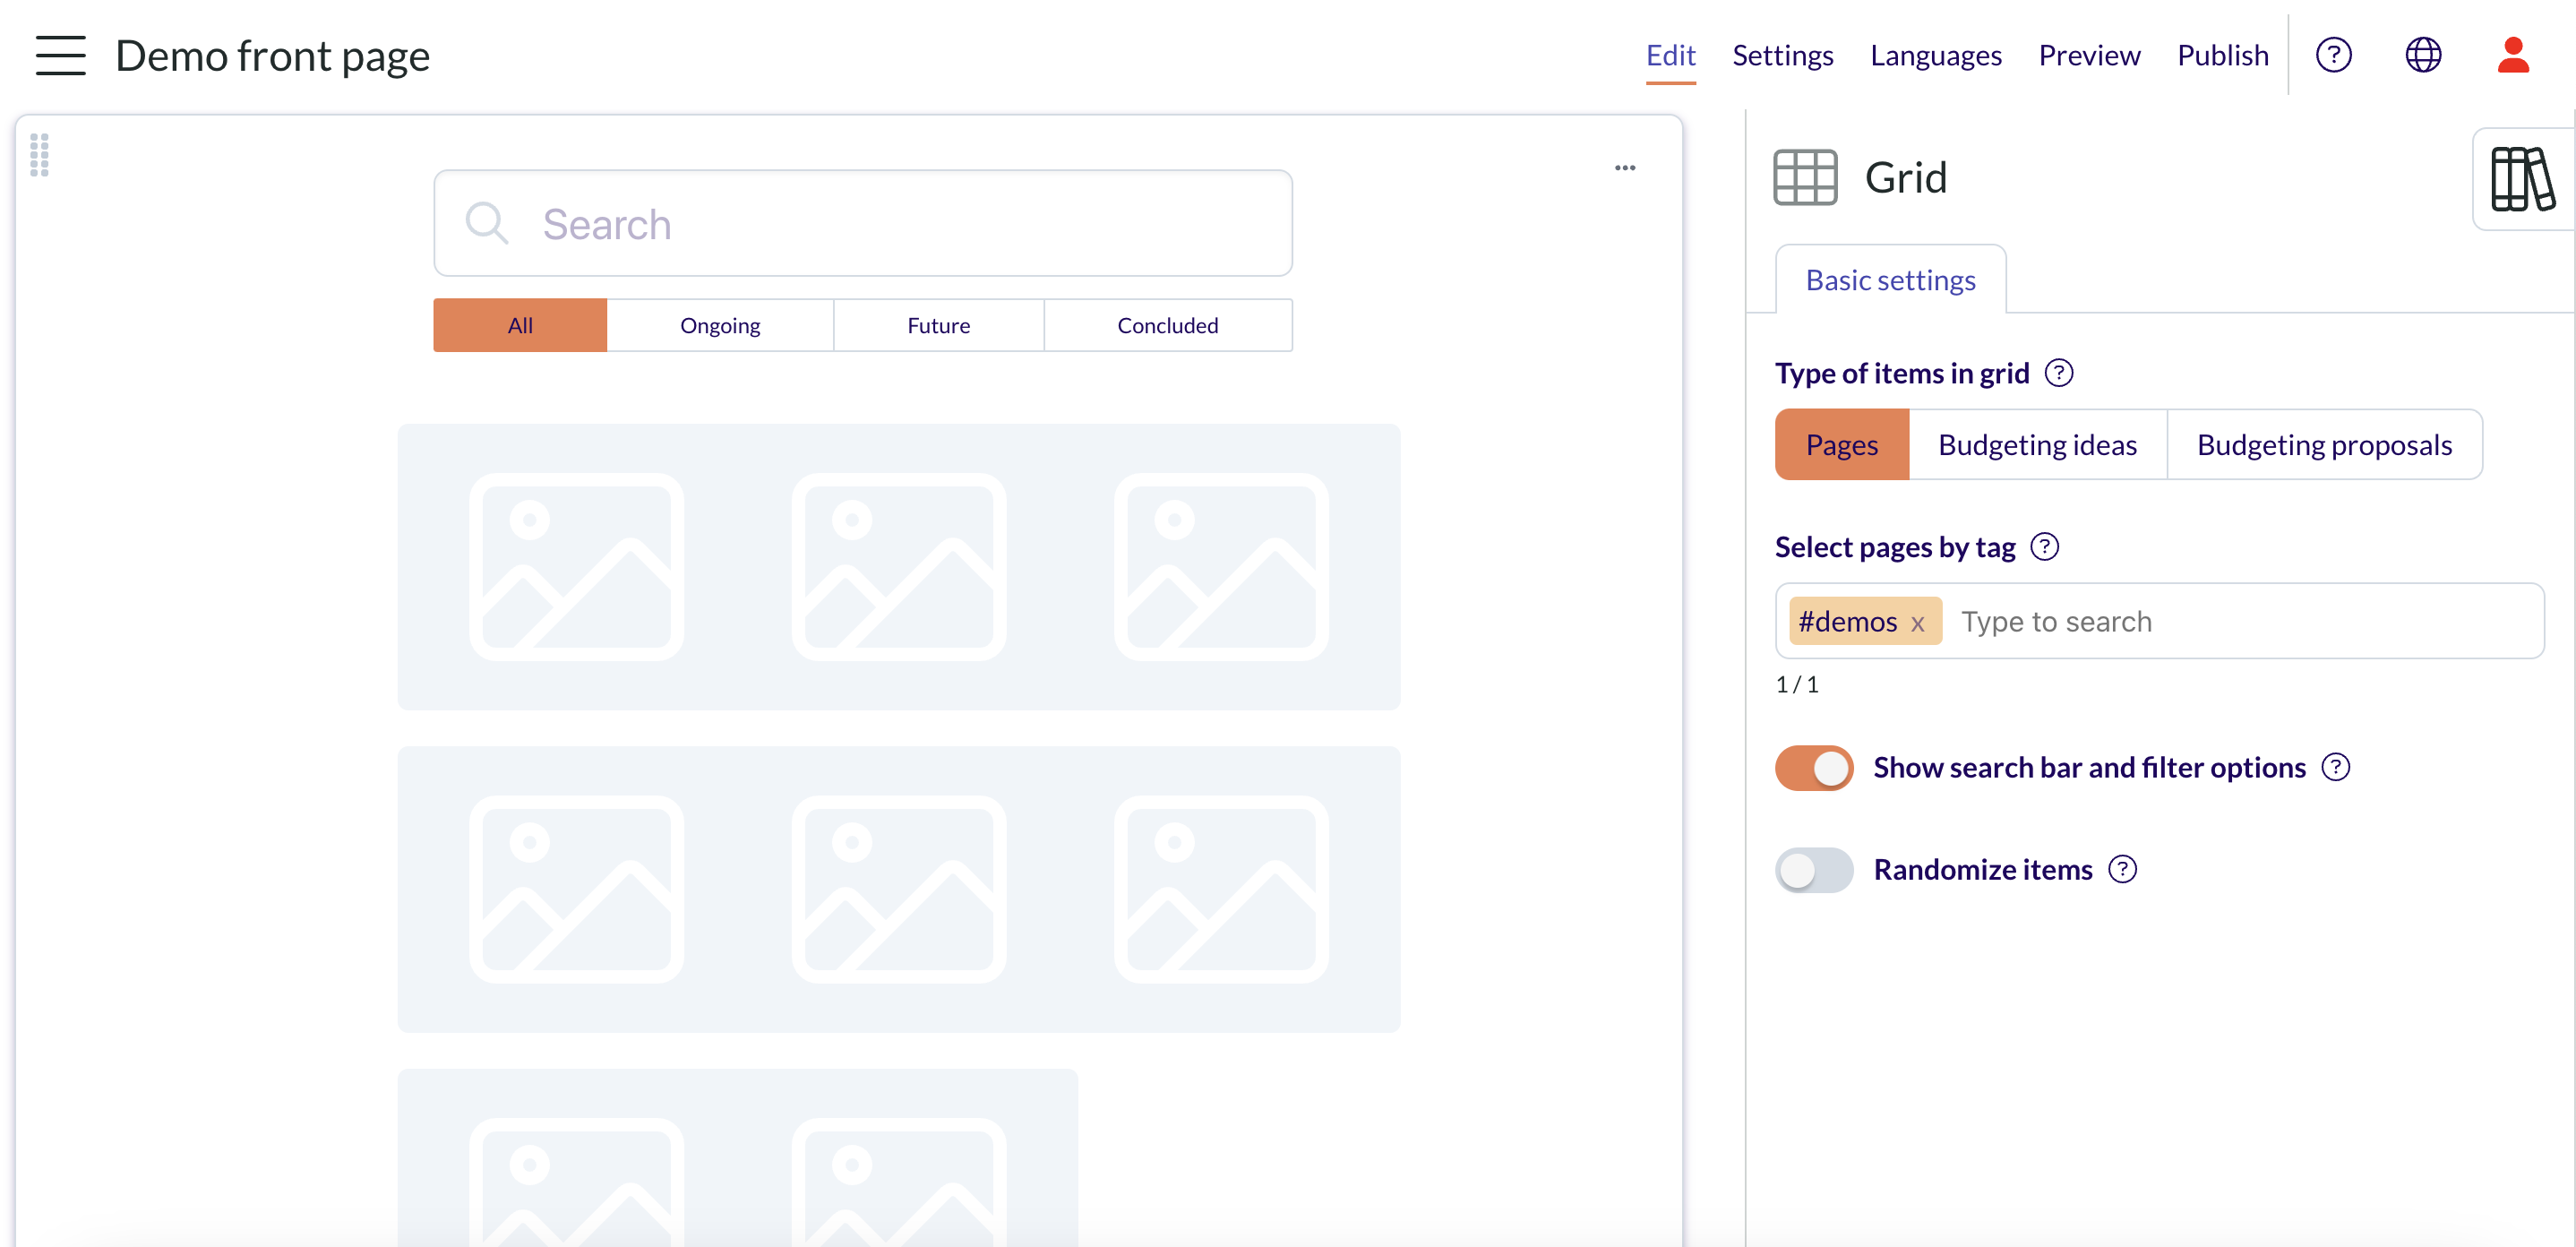Click the middle image placeholder in second row
The image size is (2576, 1247).
click(899, 889)
